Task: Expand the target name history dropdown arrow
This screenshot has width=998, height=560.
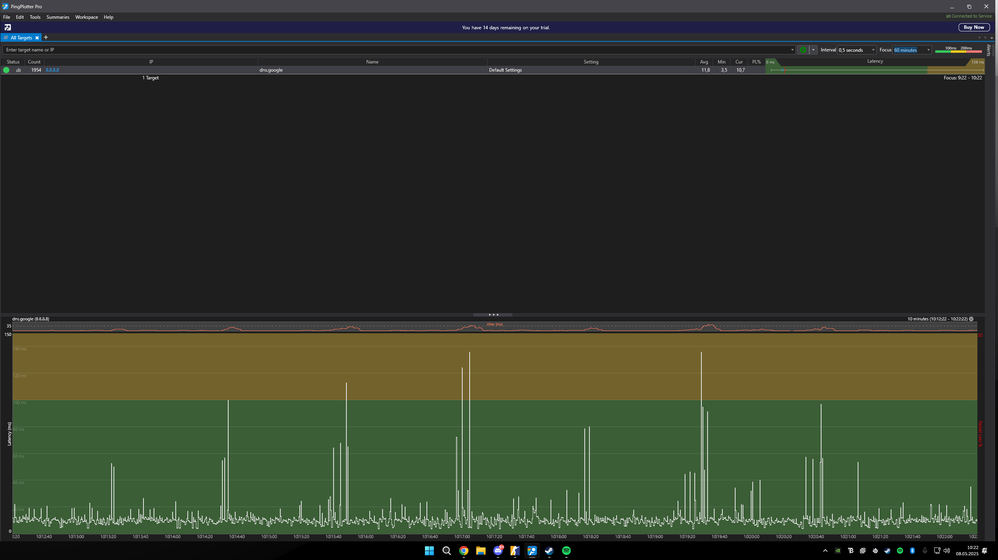Action: tap(792, 50)
